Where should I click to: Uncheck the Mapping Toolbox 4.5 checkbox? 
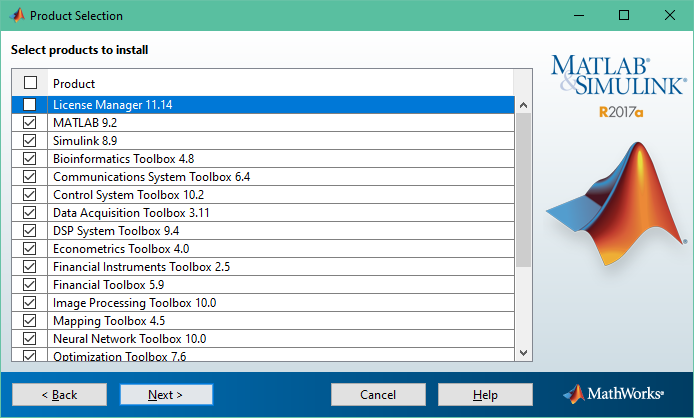click(30, 321)
